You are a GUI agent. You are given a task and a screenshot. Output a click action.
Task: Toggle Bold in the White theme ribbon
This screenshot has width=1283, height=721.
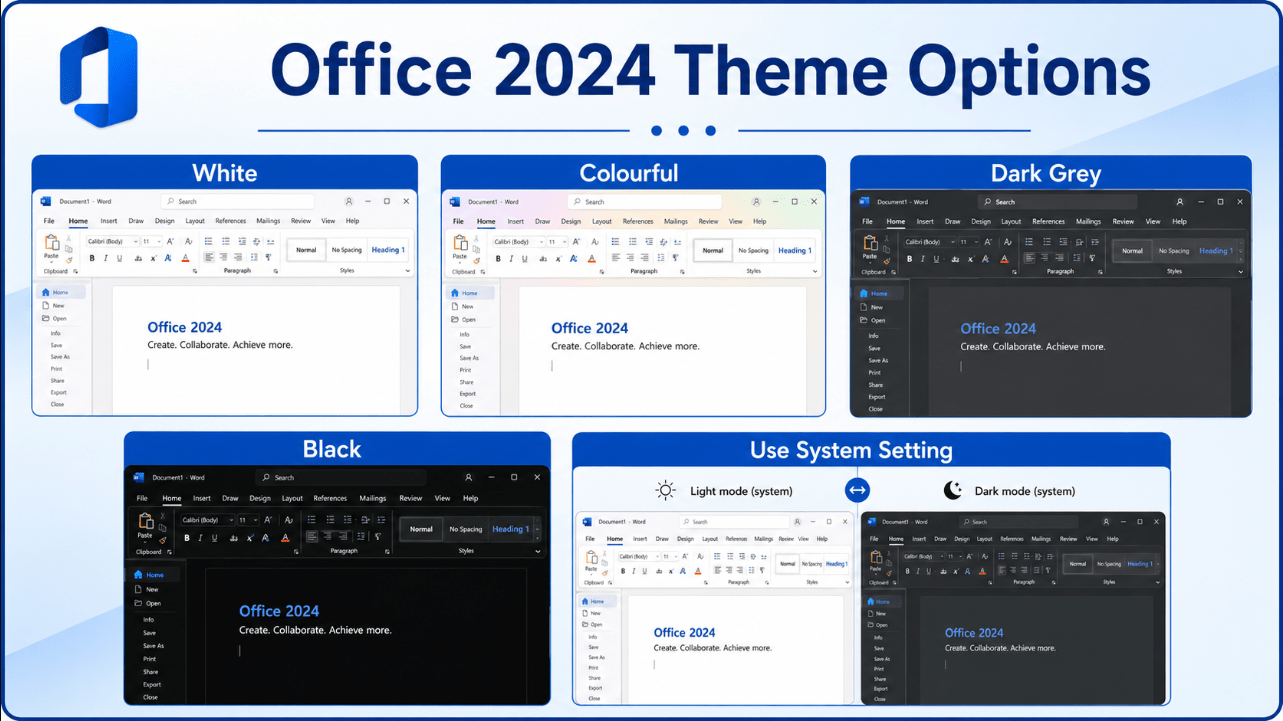click(92, 259)
